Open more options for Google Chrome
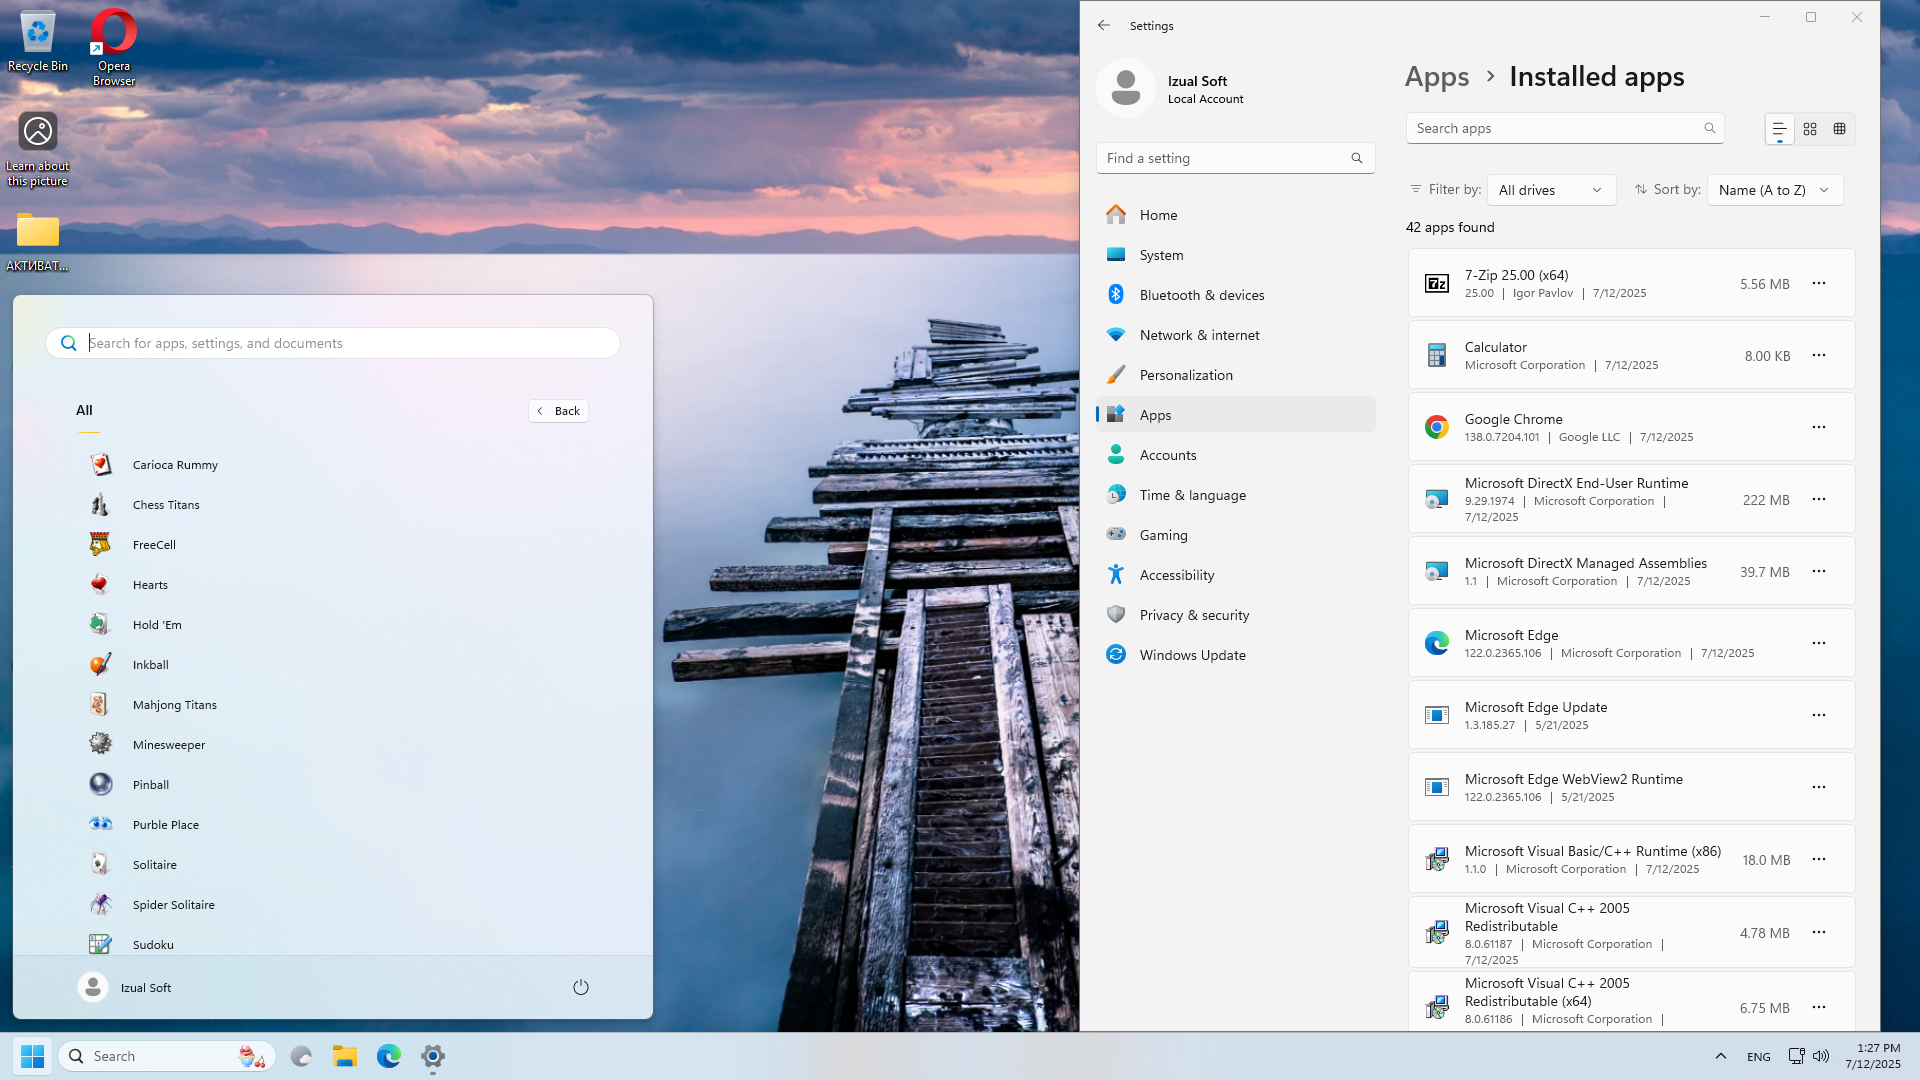 coord(1819,428)
